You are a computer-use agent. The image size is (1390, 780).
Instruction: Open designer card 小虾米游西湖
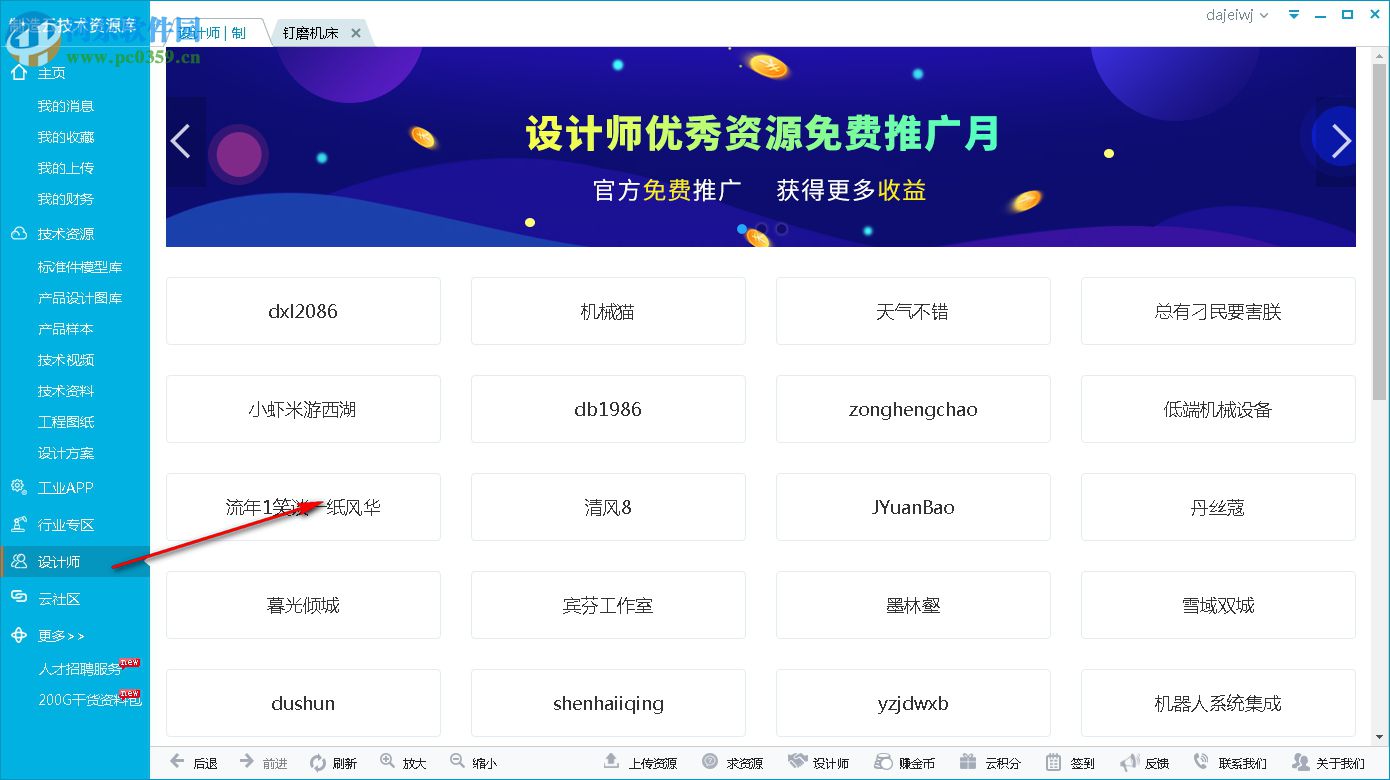pyautogui.click(x=303, y=409)
